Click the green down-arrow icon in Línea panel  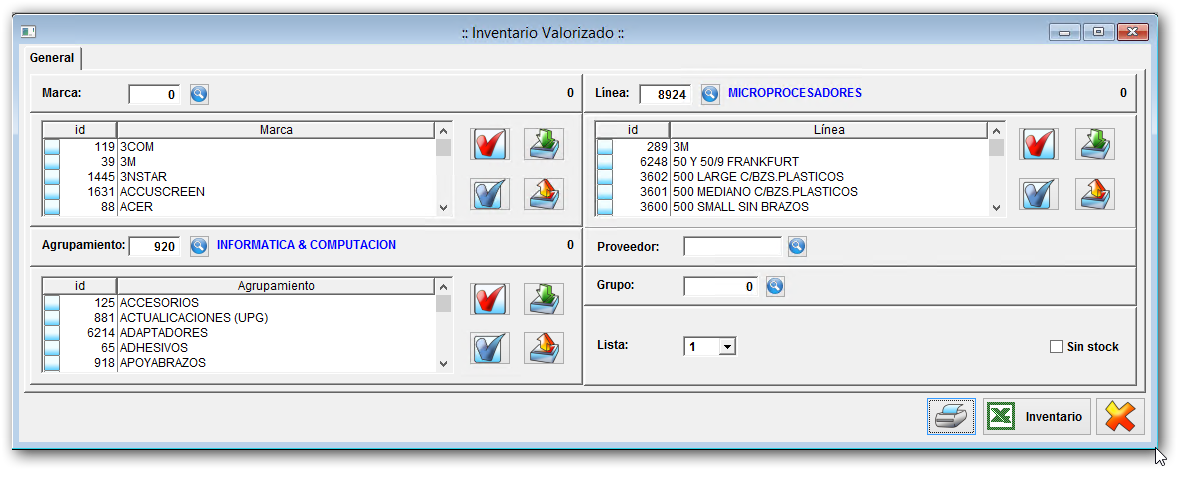[x=1095, y=144]
